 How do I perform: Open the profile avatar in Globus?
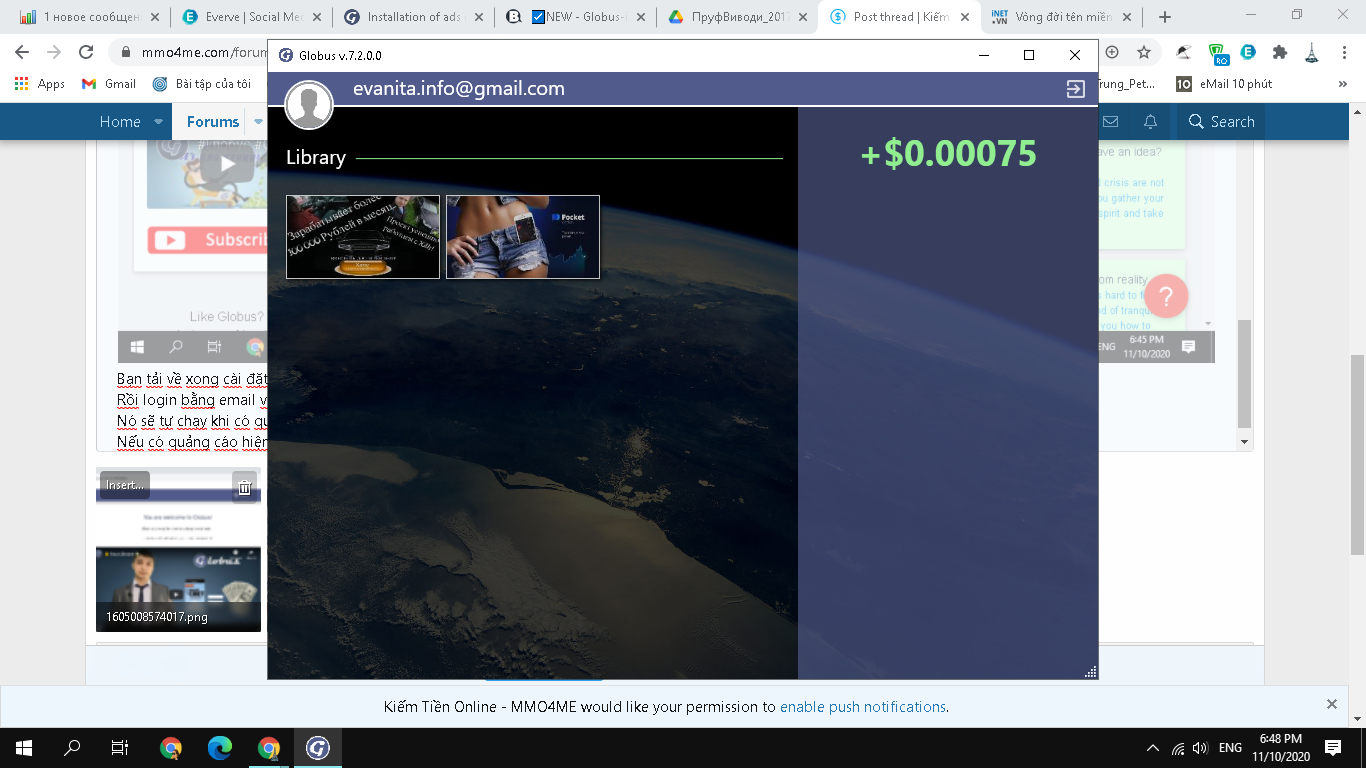pos(309,105)
